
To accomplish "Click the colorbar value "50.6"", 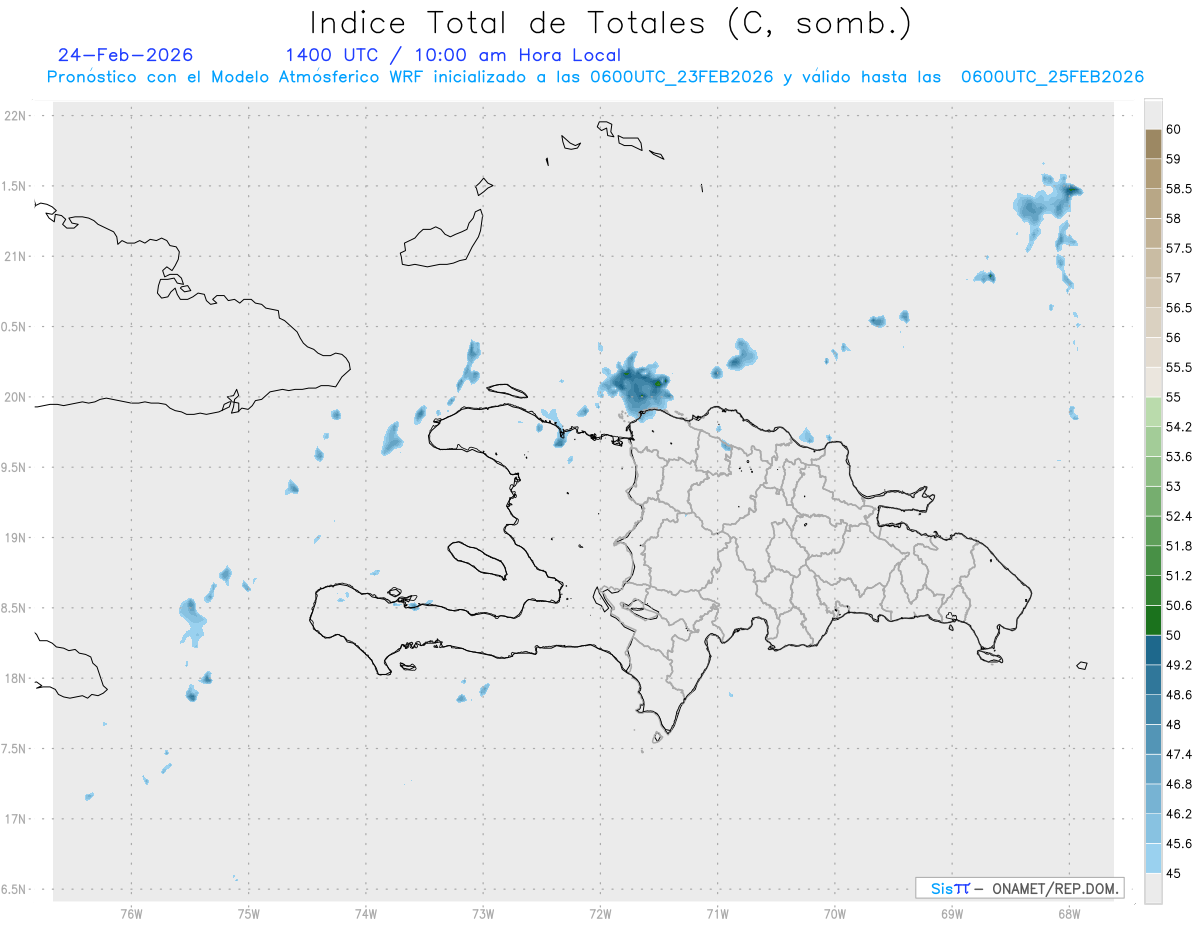I will coord(1179,606).
